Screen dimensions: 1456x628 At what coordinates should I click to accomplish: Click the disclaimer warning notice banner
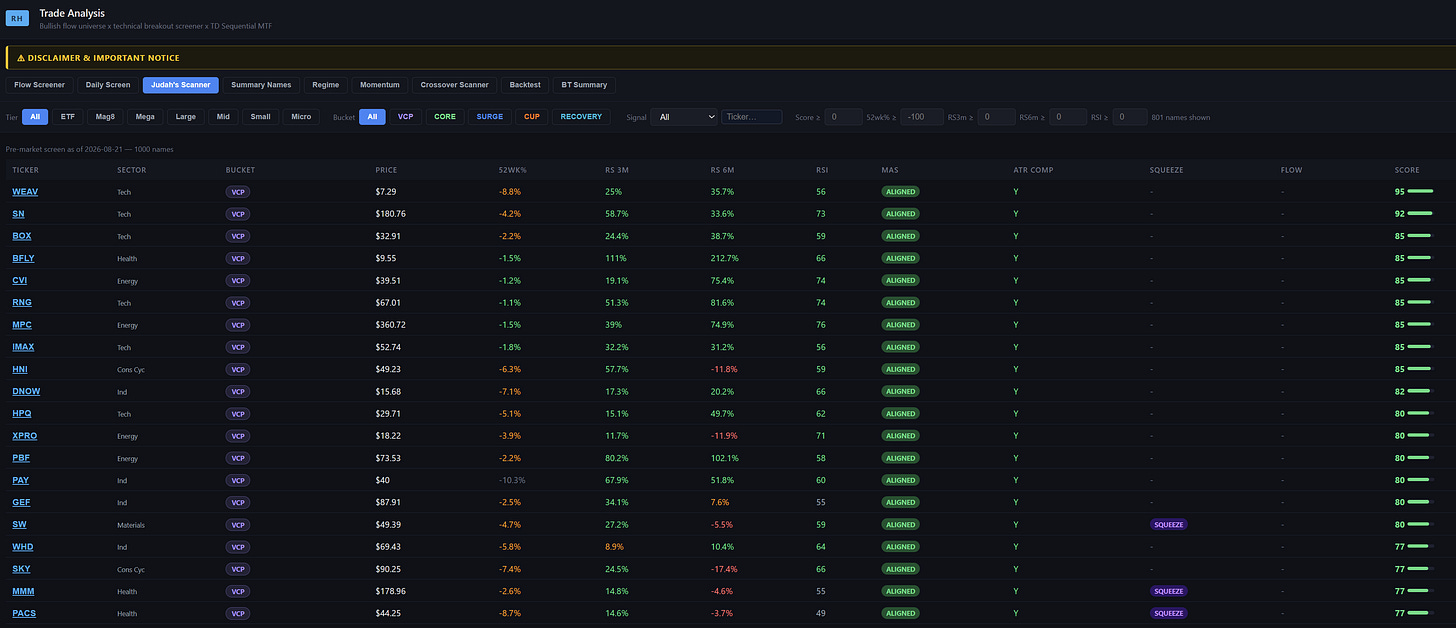click(730, 58)
